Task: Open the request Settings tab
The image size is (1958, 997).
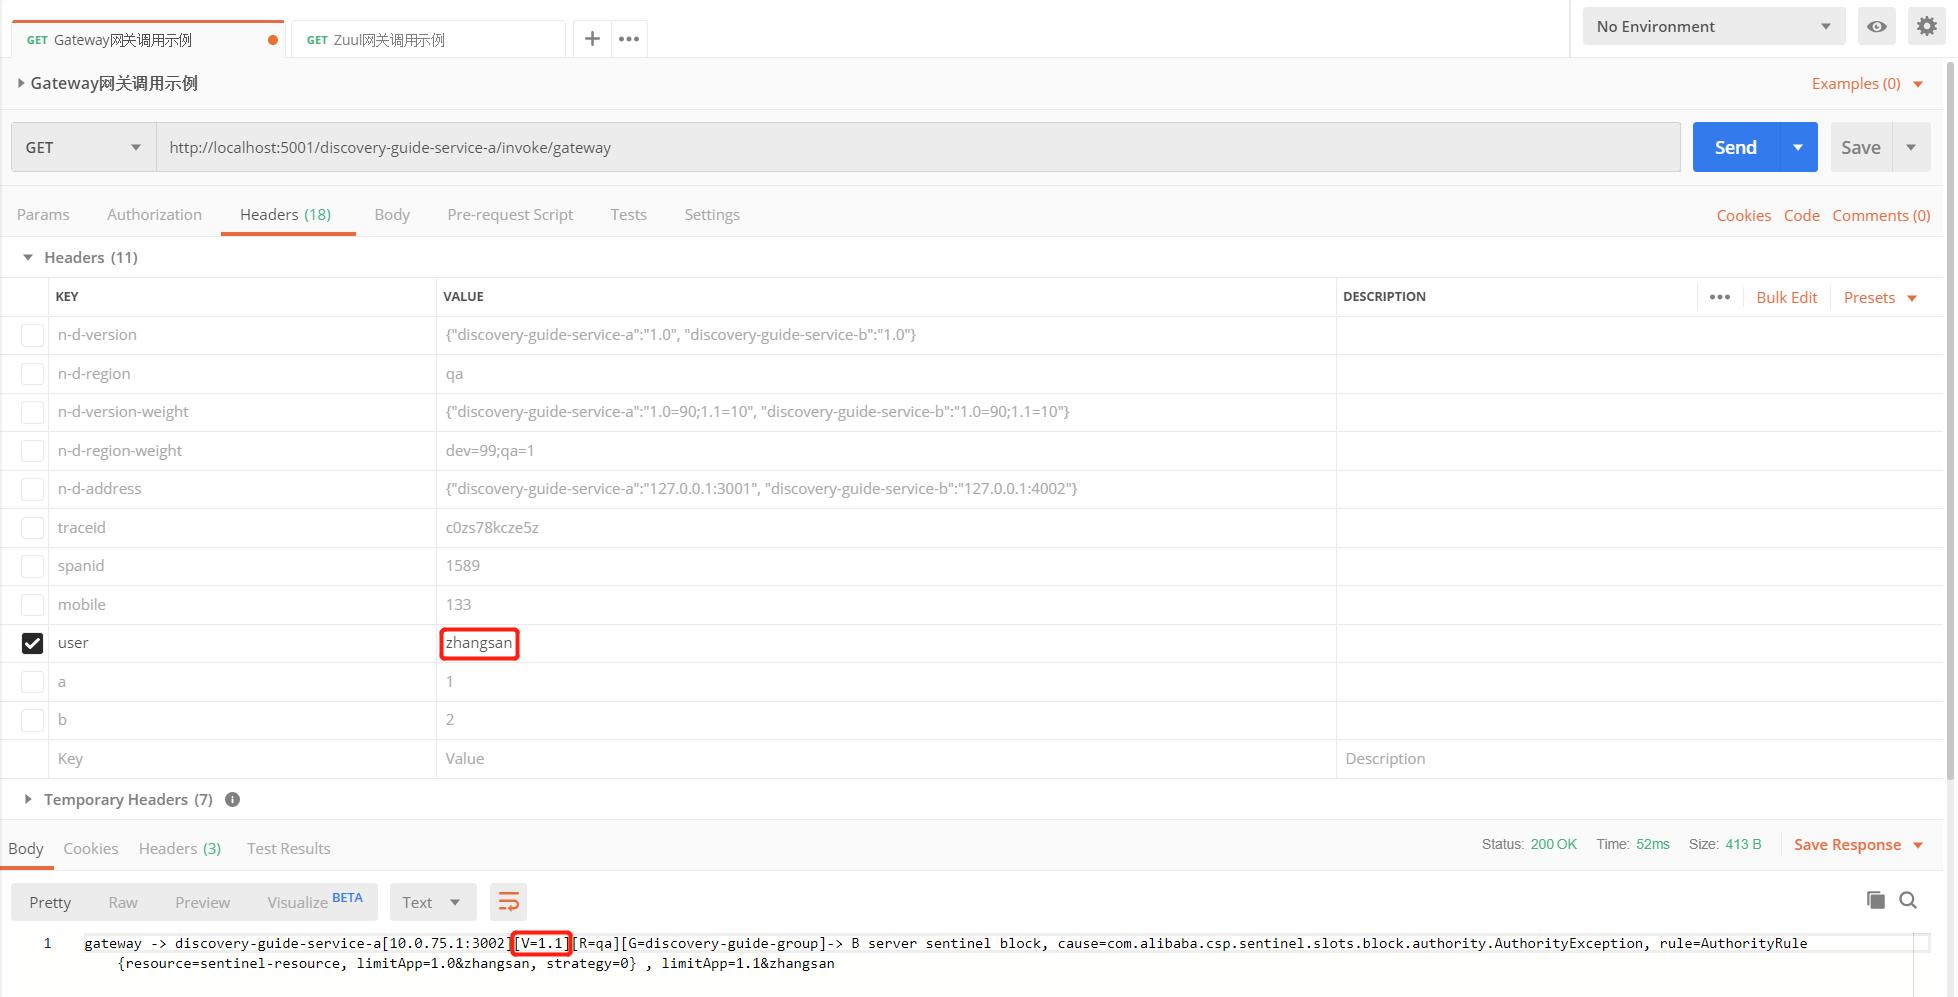Action: (712, 215)
